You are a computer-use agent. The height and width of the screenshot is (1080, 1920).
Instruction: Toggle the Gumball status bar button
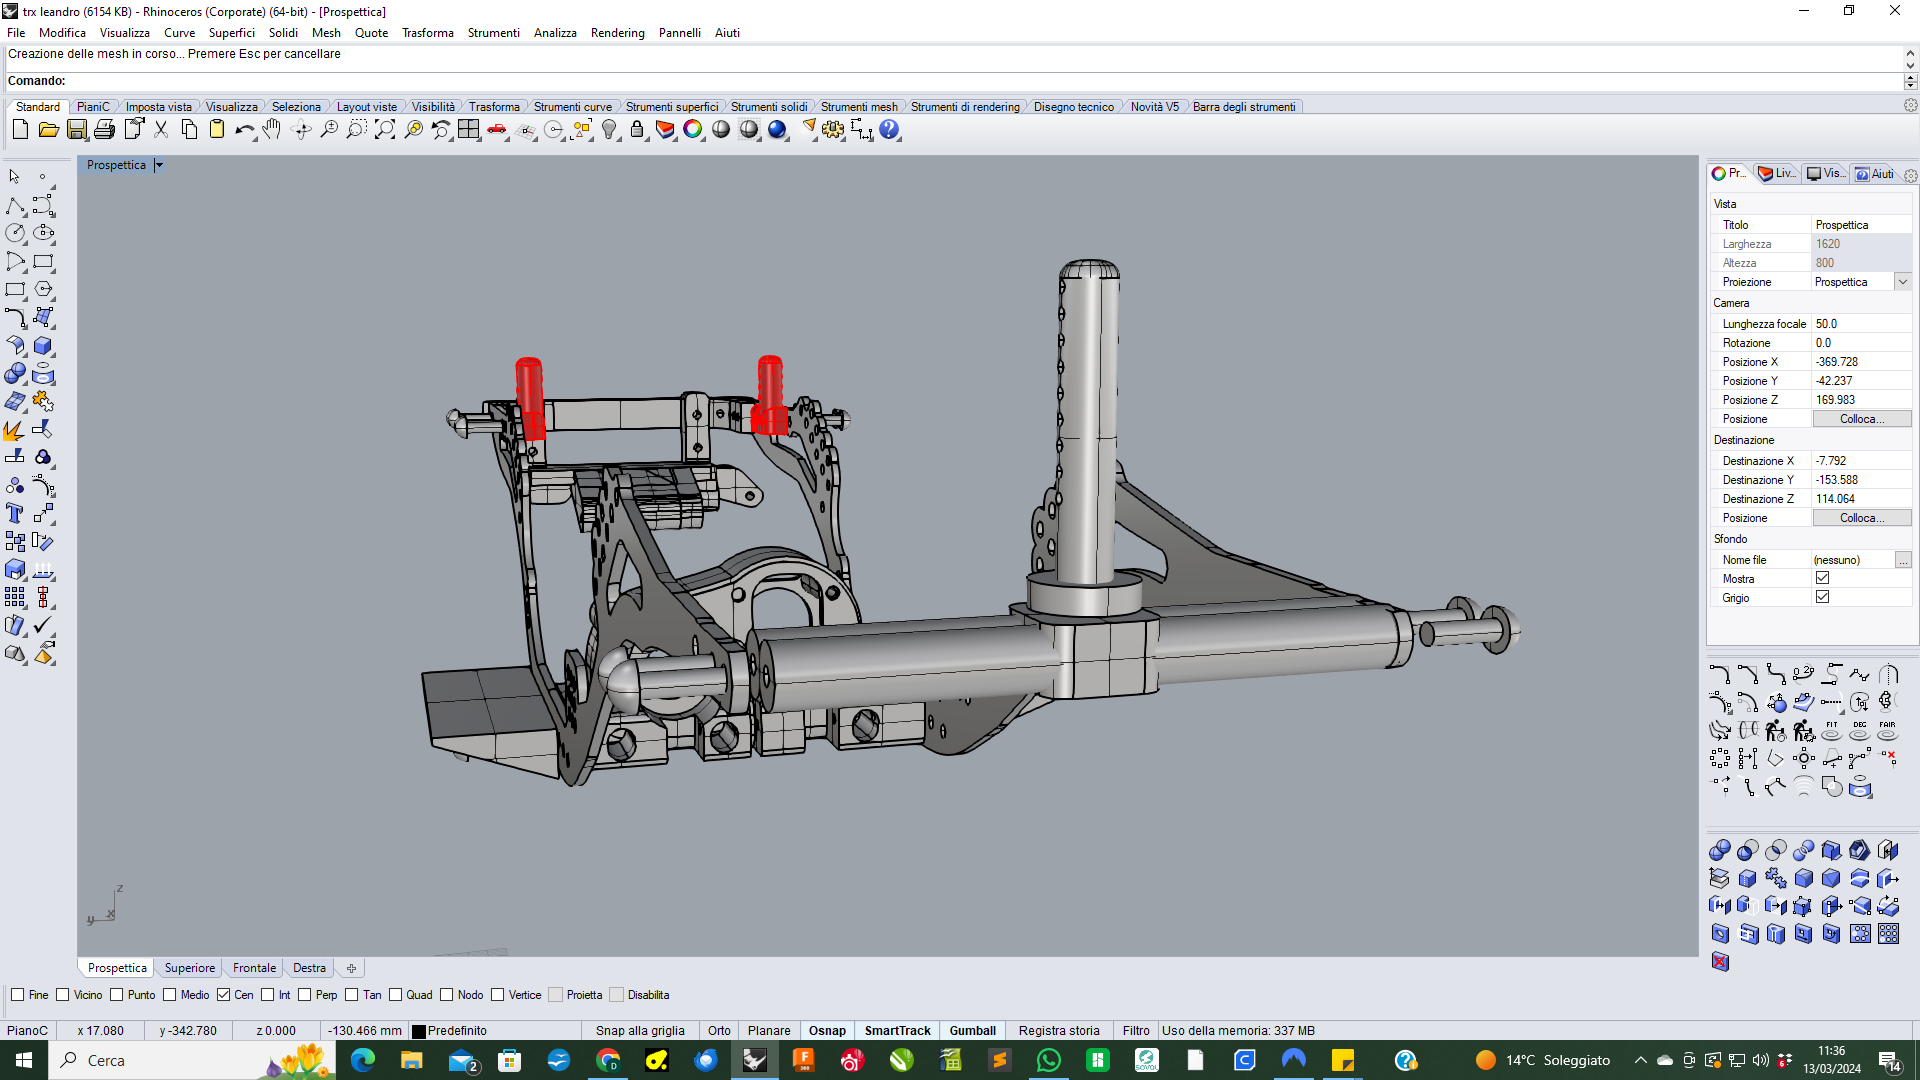(x=972, y=1031)
